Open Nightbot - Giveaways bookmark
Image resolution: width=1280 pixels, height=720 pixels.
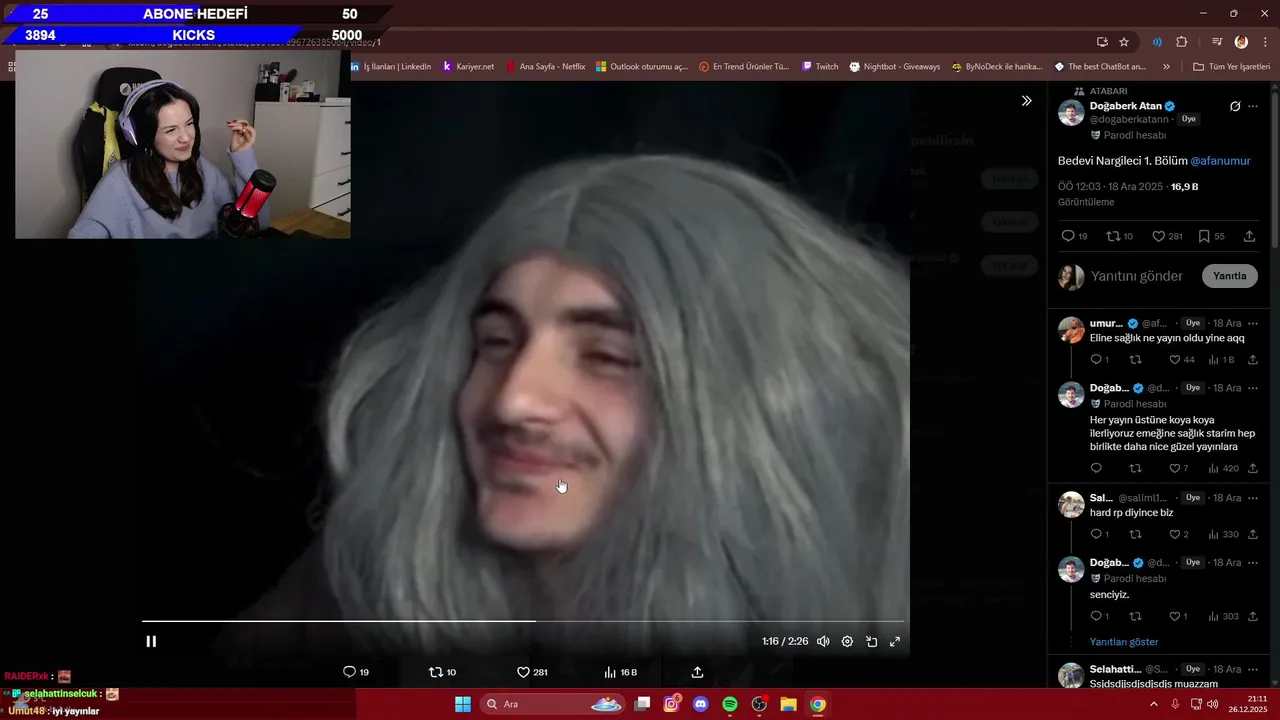tap(895, 66)
